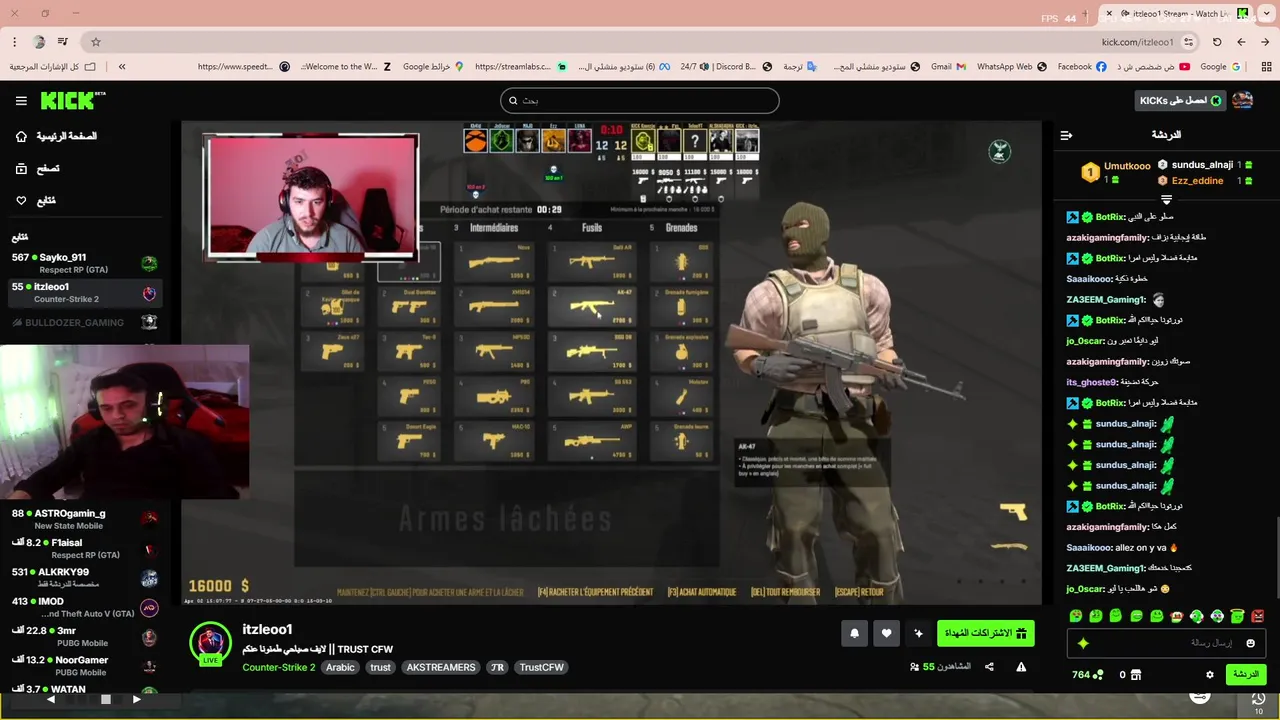1280x720 pixels.
Task: Click the KICK beta logo
Action: click(x=73, y=100)
